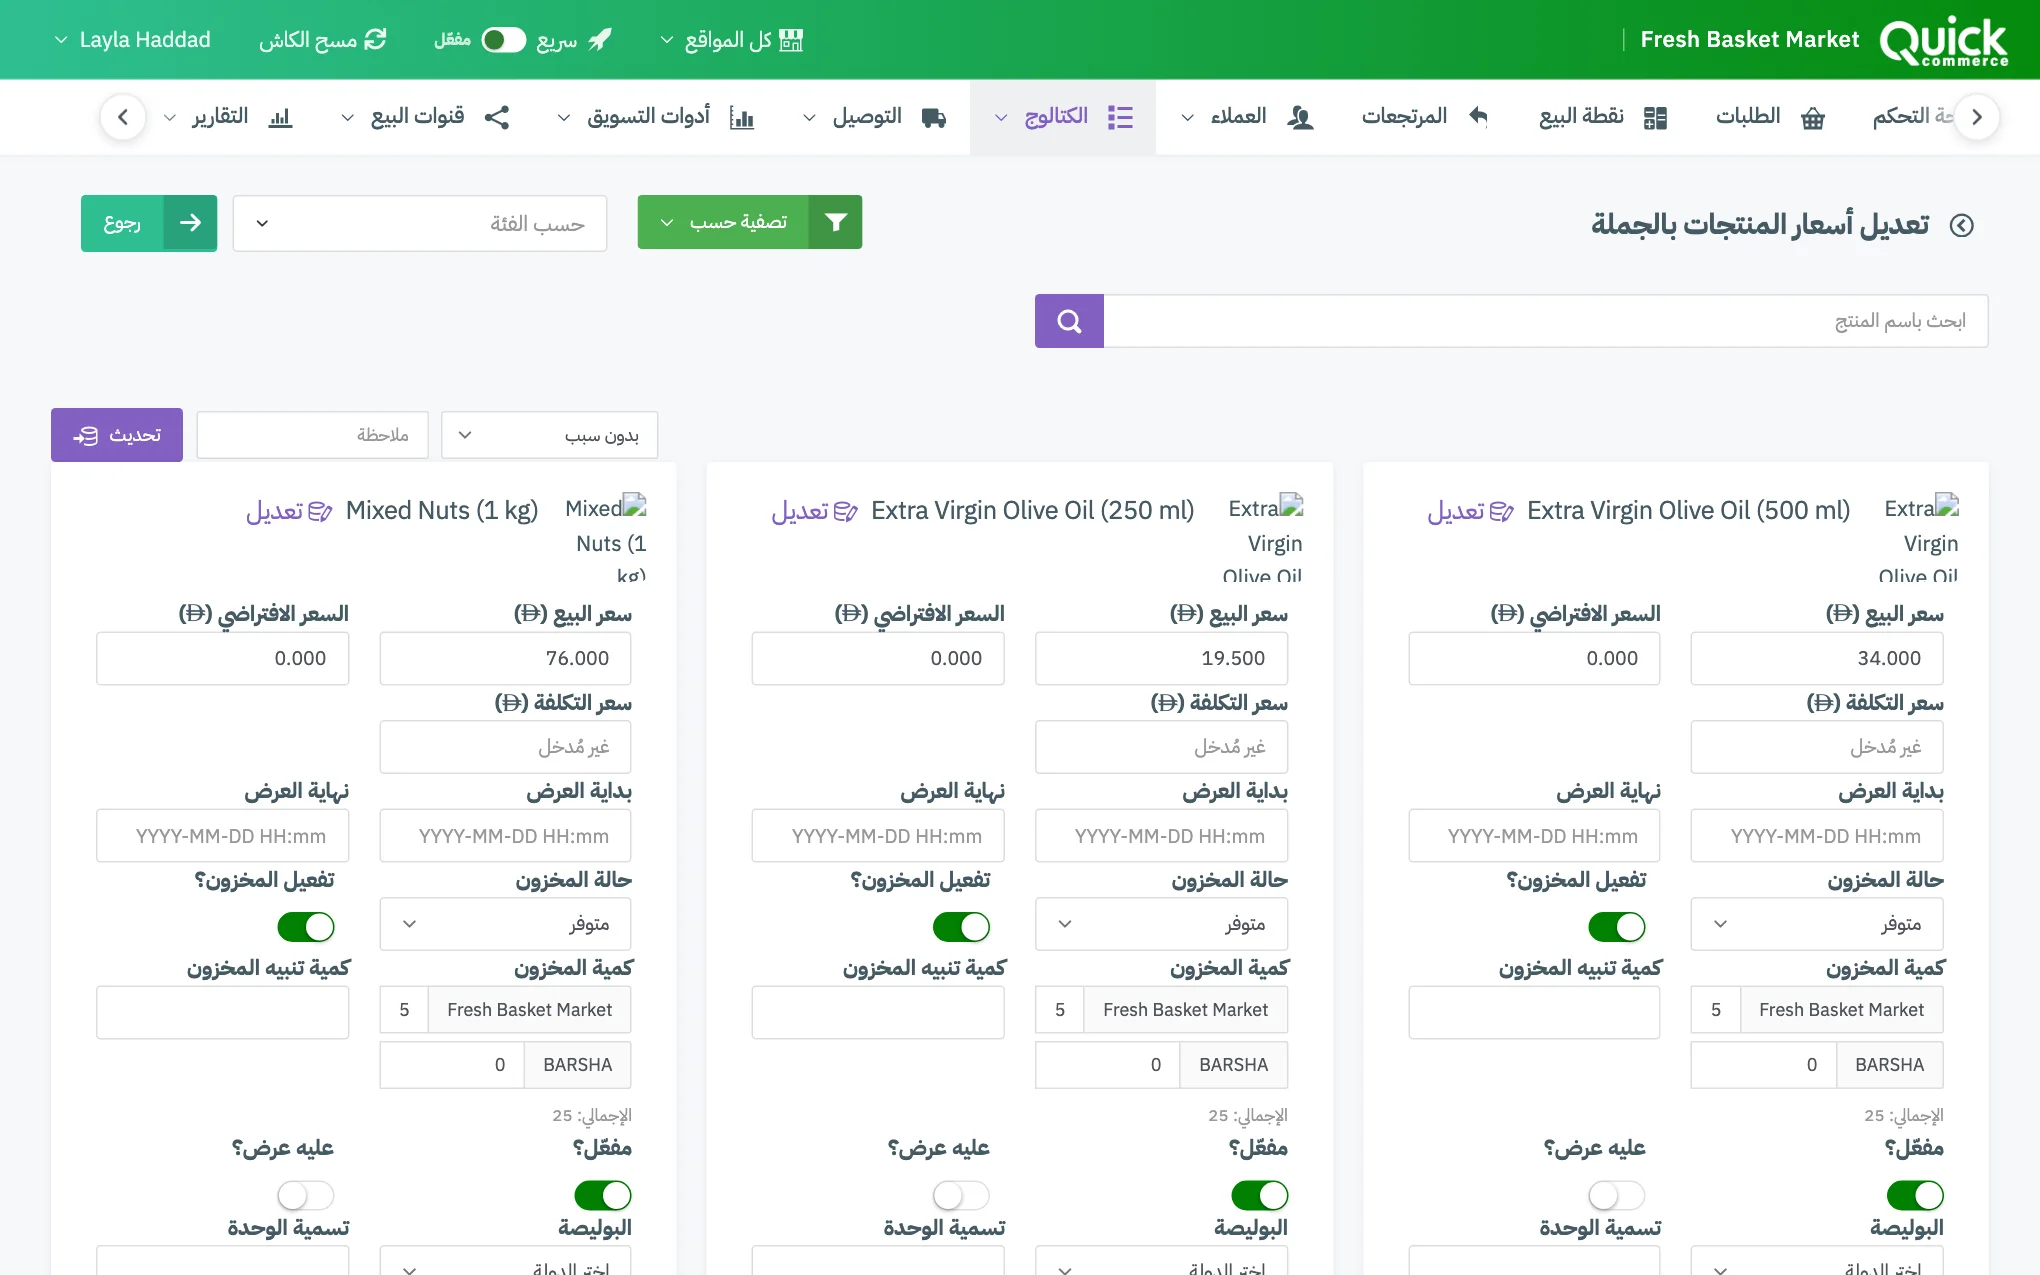The width and height of the screenshot is (2040, 1275).
Task: Click the sale price field showing 76.000
Action: point(505,658)
